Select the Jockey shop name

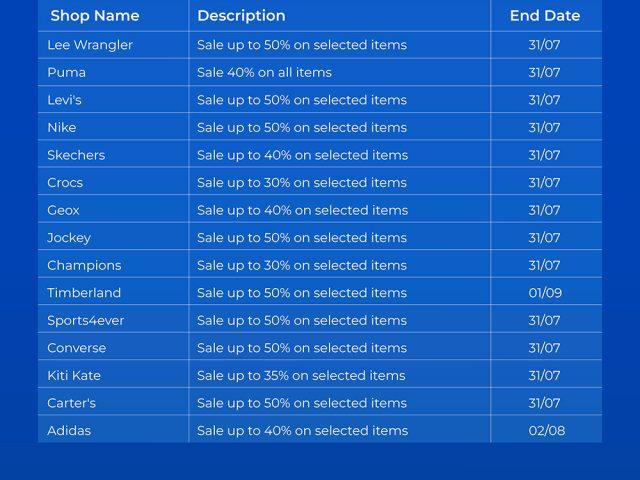pos(69,238)
